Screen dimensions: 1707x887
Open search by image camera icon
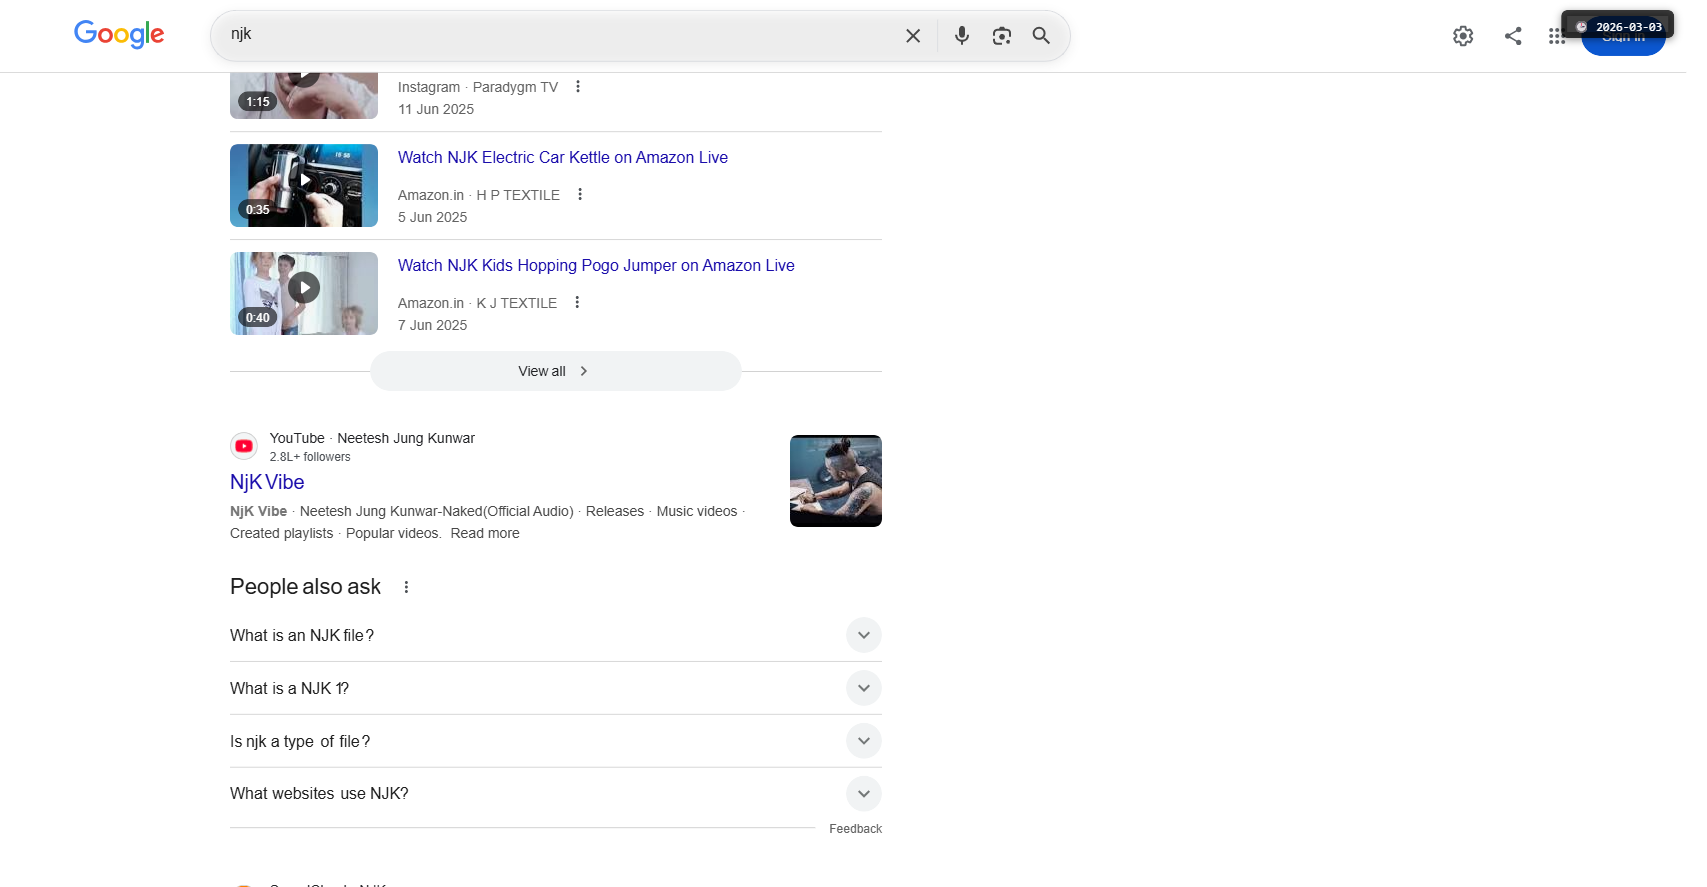click(1002, 36)
